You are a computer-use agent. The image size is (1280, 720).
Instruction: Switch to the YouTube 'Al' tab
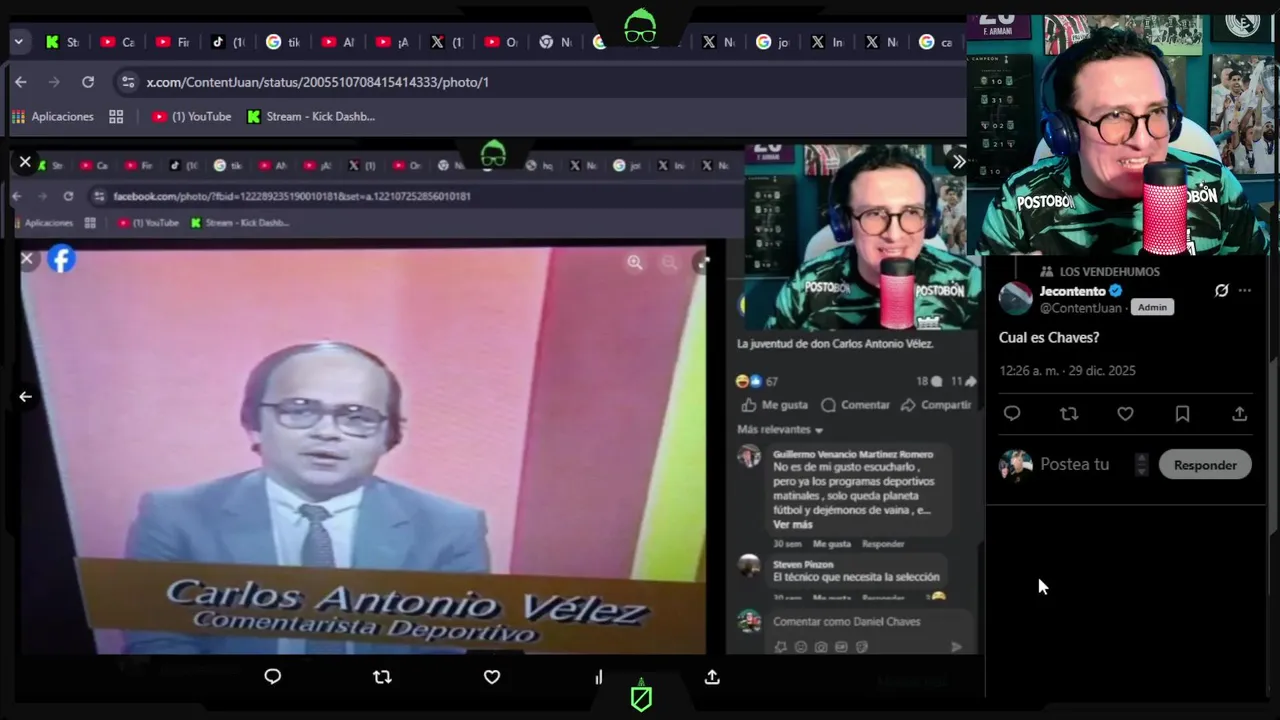coord(337,42)
